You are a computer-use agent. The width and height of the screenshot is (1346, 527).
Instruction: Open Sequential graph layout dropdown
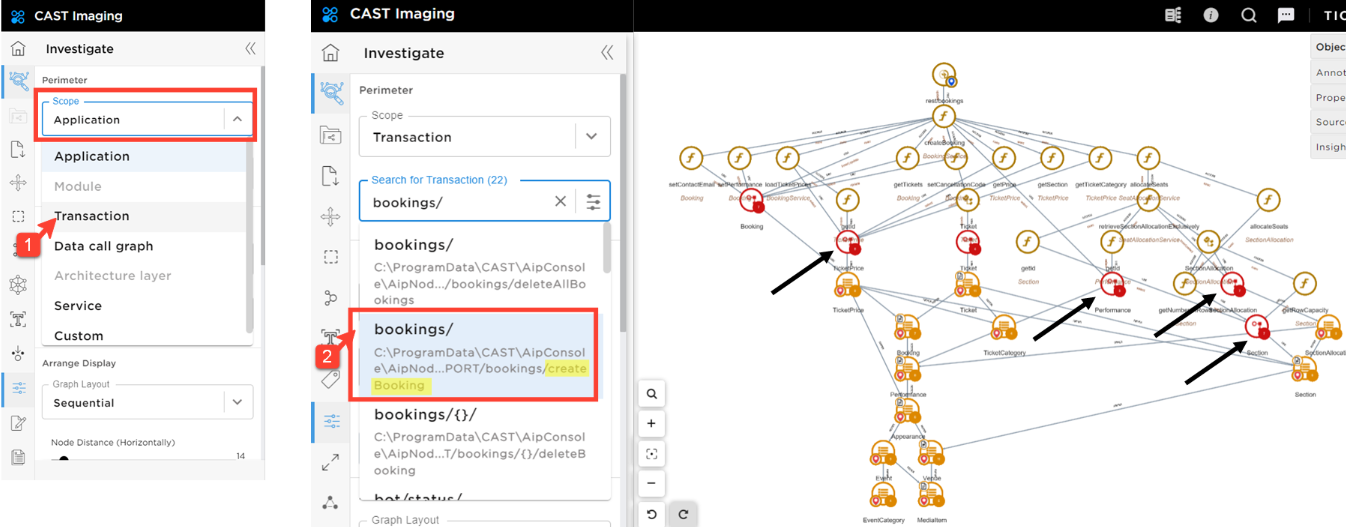[146, 403]
